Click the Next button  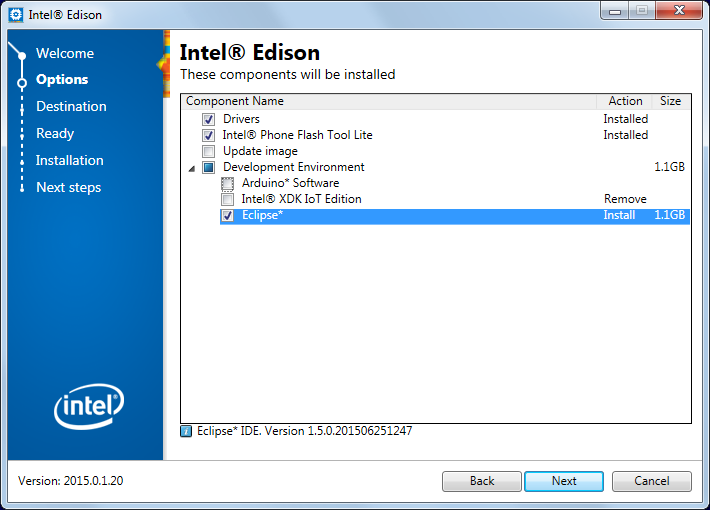tap(564, 481)
